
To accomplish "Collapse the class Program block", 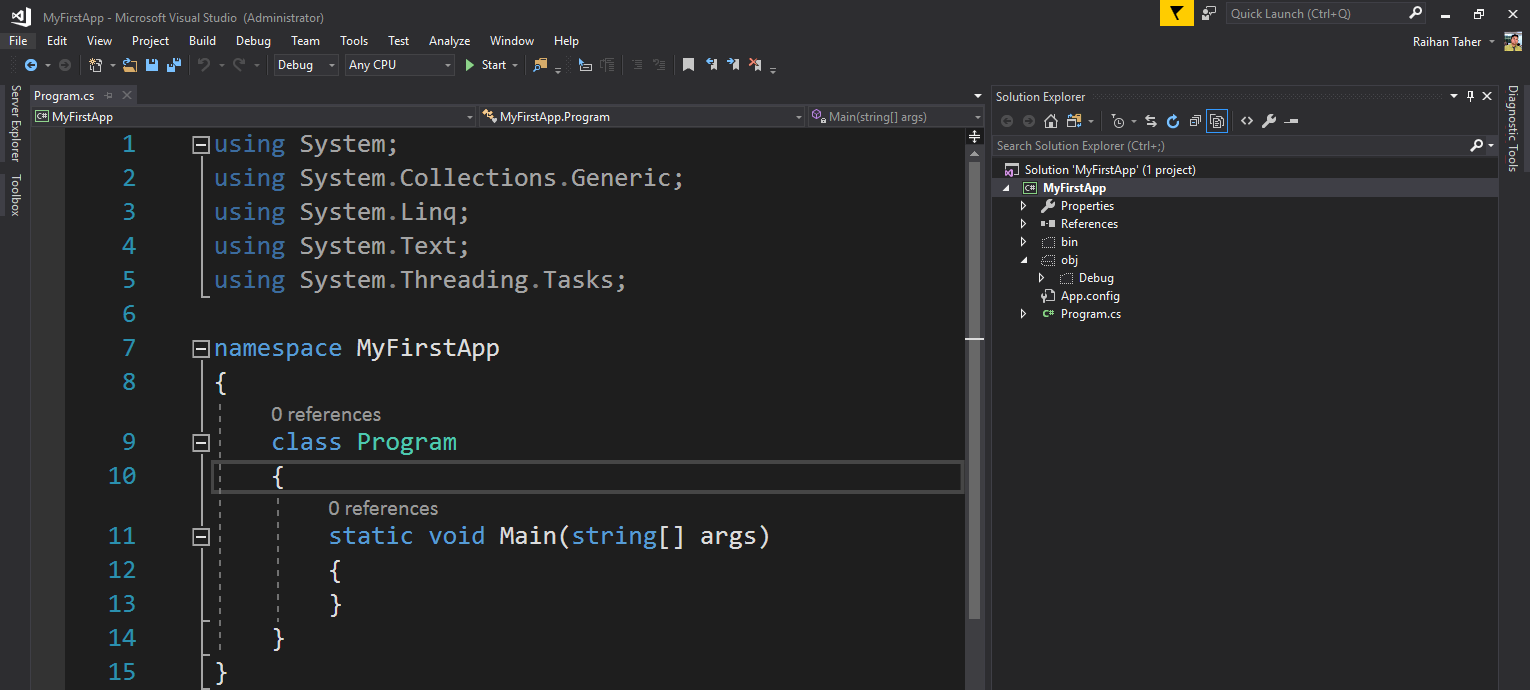I will (x=200, y=442).
